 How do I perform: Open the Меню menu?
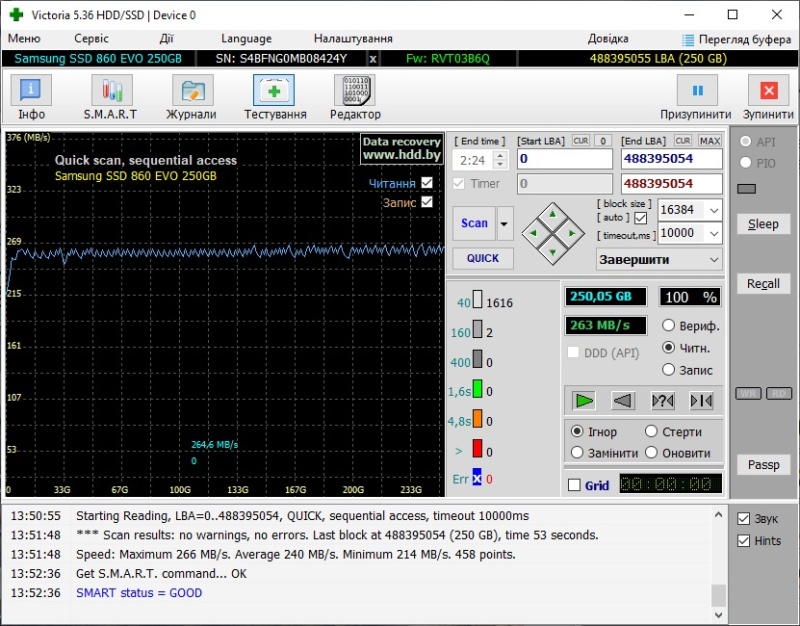(x=24, y=39)
